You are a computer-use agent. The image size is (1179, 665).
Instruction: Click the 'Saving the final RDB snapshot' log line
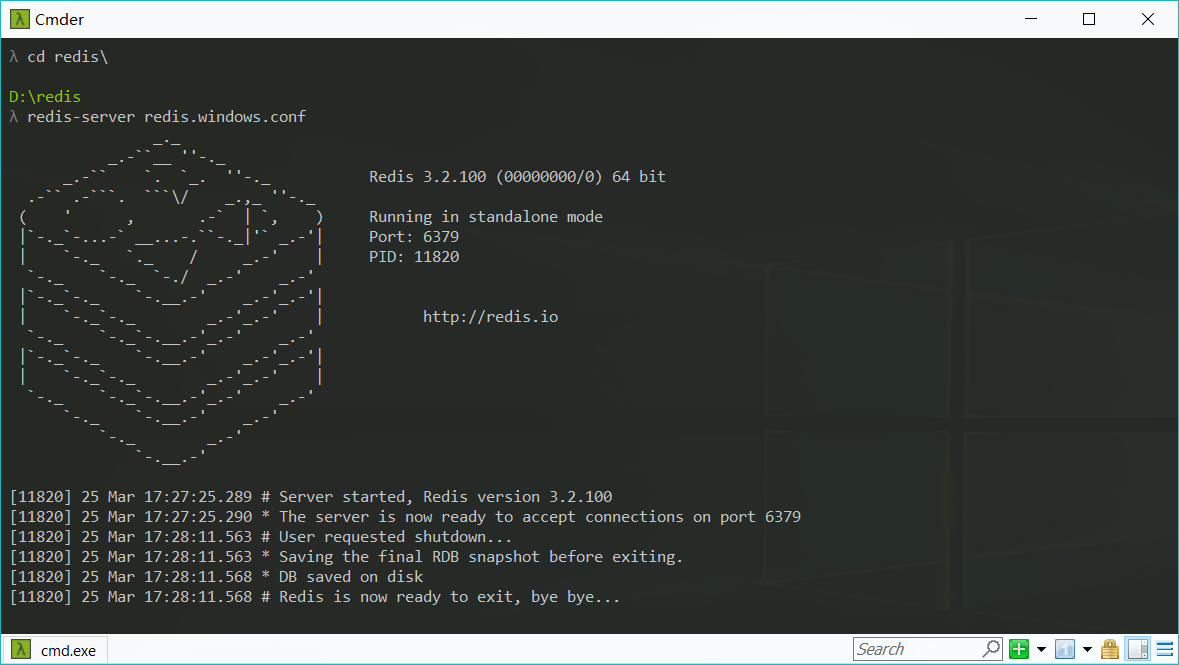point(346,557)
